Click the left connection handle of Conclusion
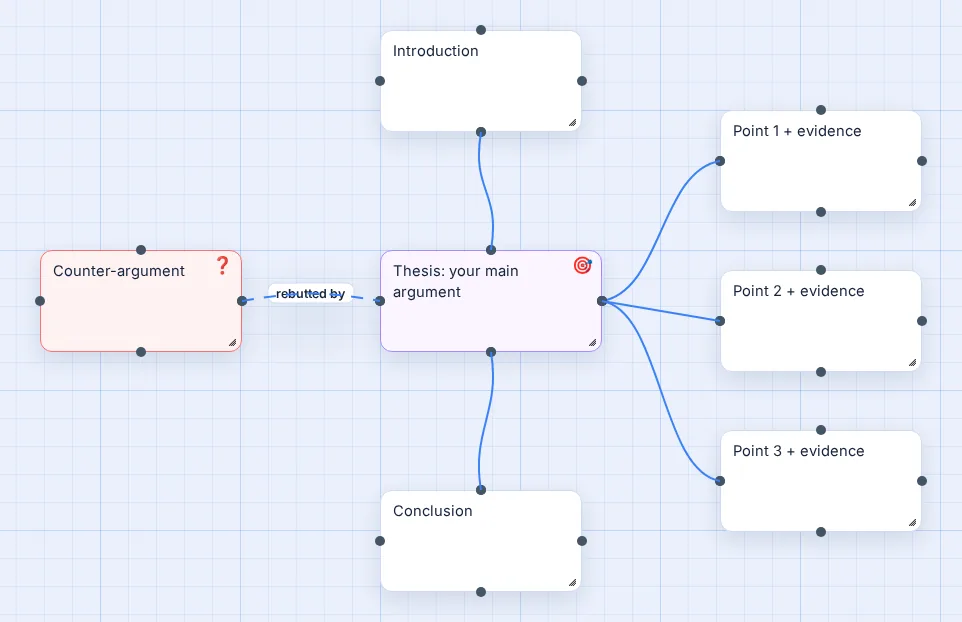 pos(380,541)
